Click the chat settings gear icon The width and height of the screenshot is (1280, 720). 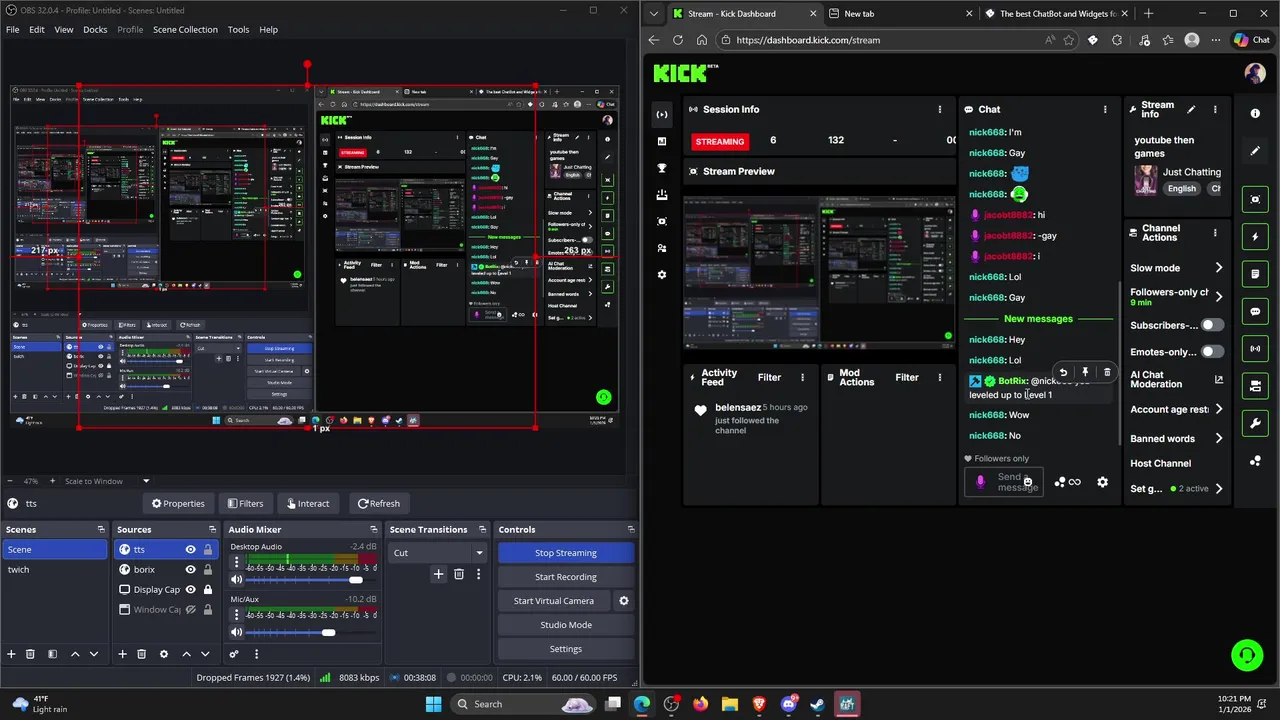point(1102,482)
